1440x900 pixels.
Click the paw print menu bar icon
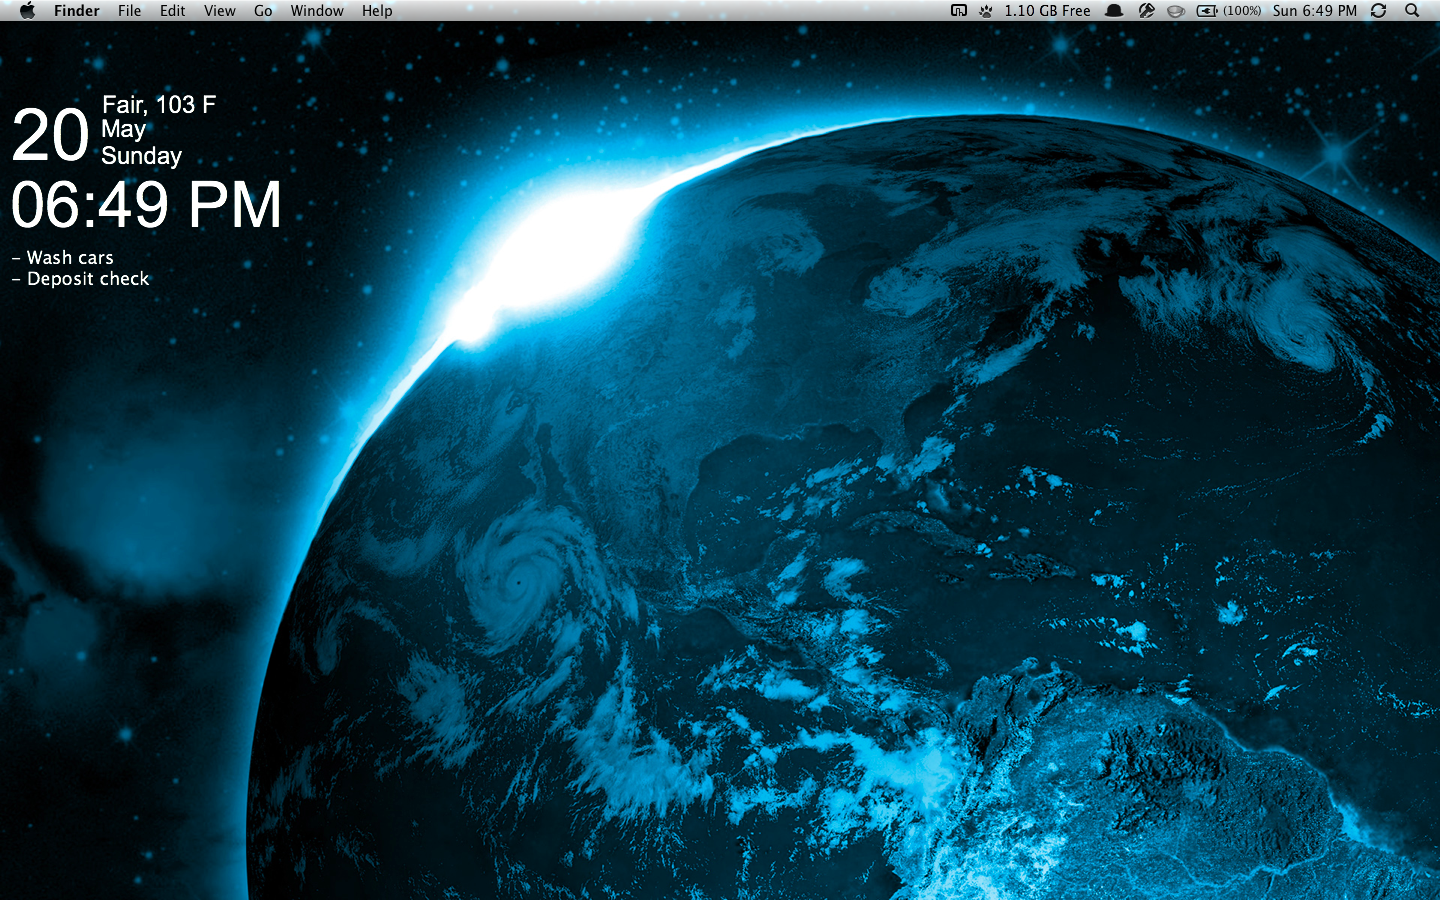point(986,11)
